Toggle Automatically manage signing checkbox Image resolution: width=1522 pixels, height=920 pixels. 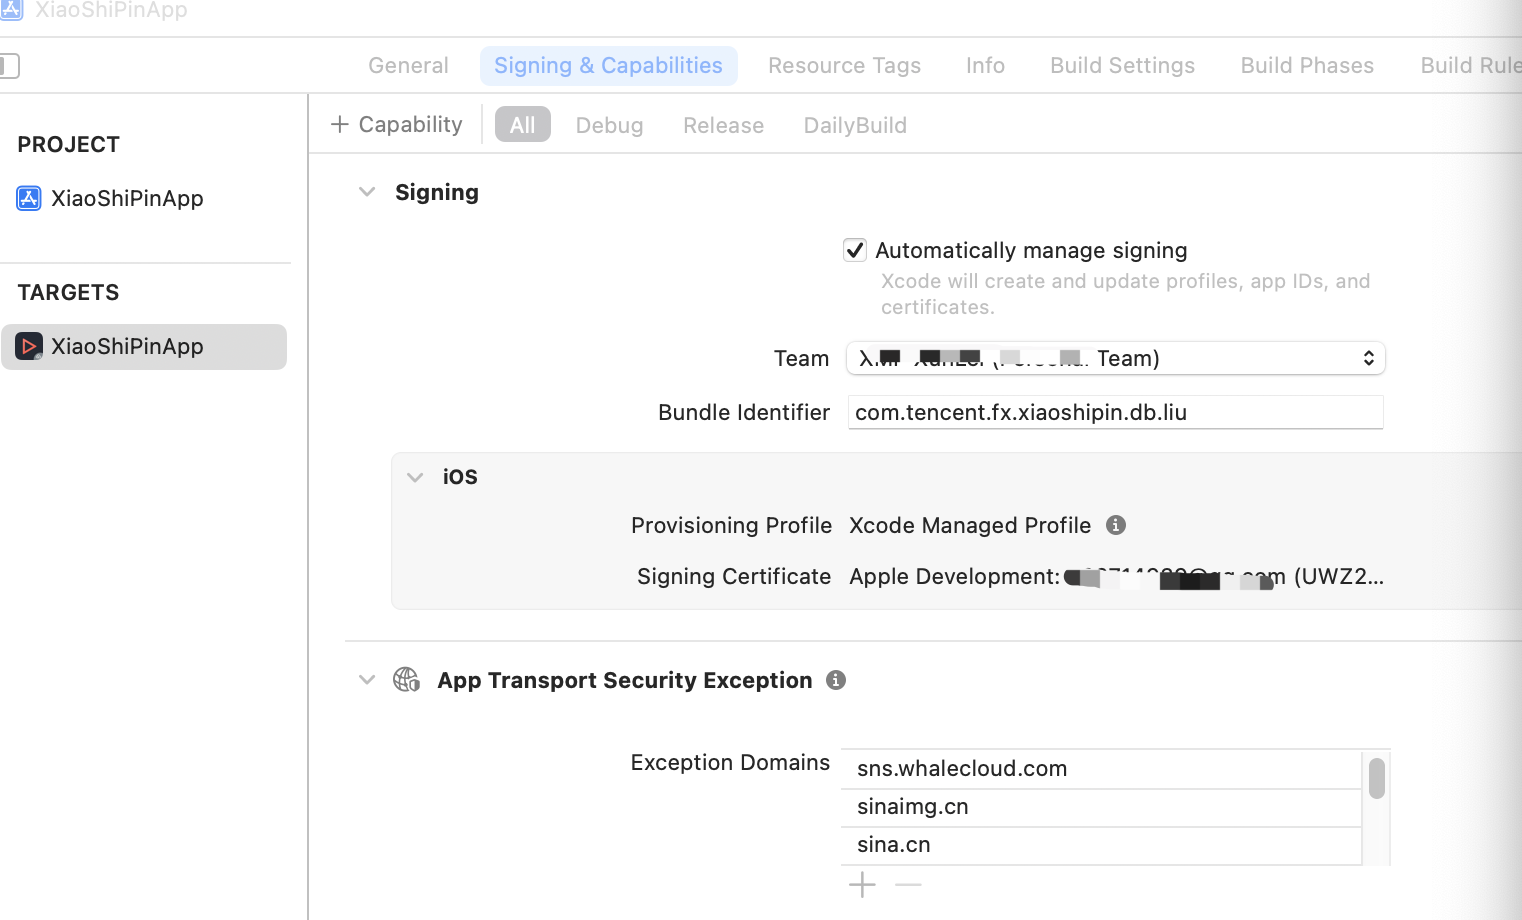(855, 250)
